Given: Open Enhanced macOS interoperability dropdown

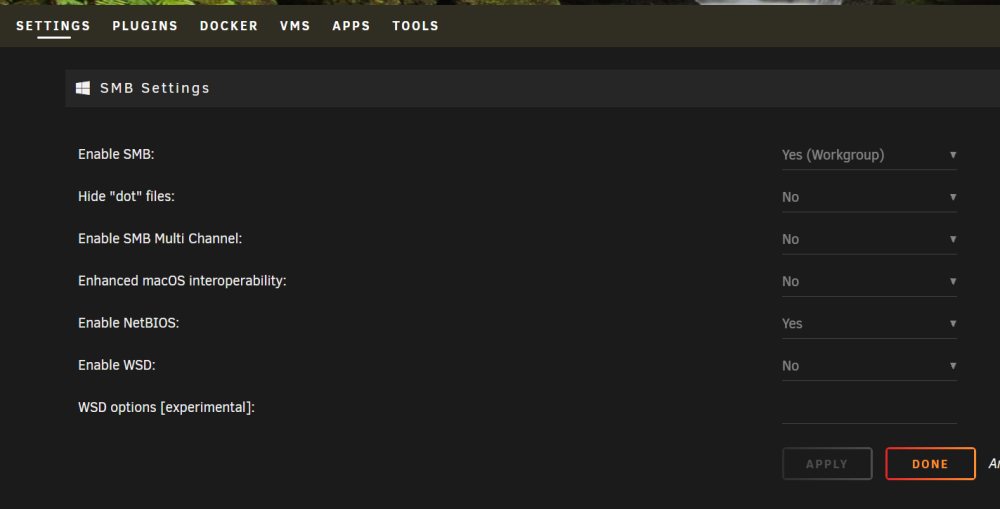Looking at the screenshot, I should coord(869,281).
